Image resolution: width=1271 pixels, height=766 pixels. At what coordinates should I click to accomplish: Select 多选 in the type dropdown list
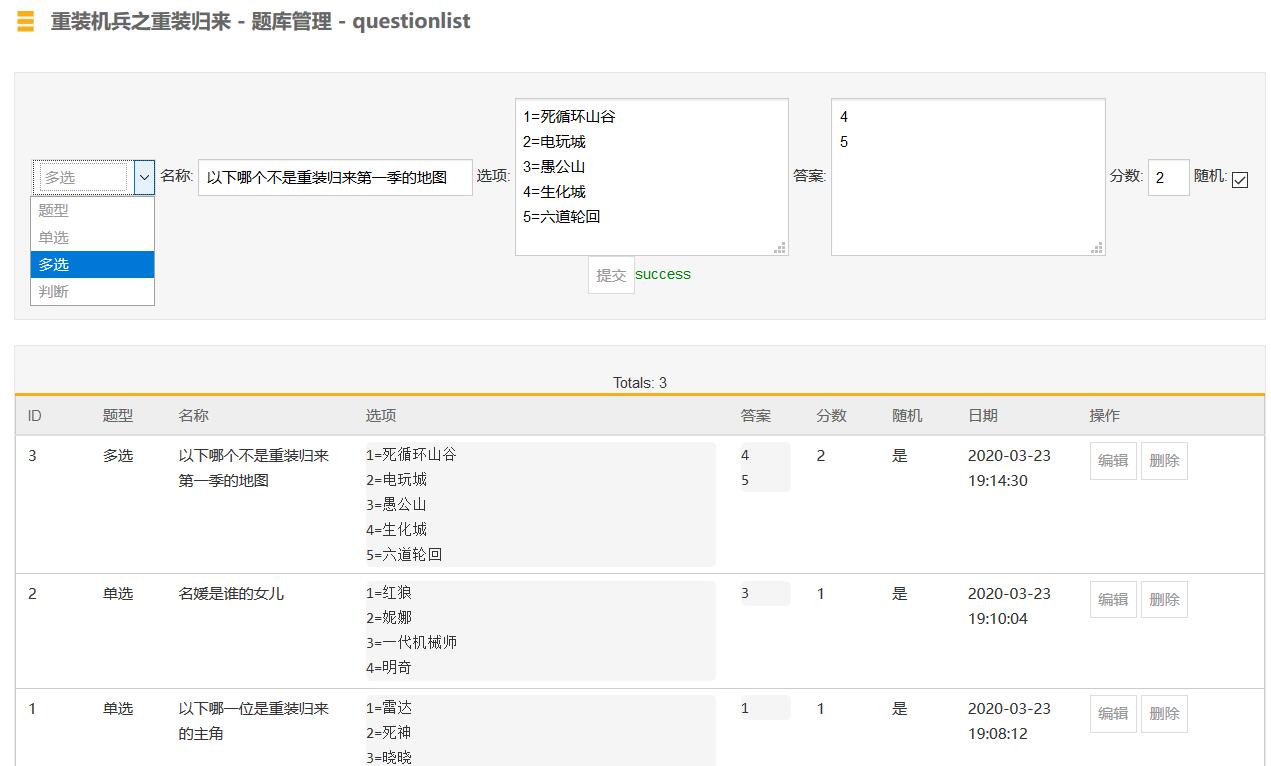tap(93, 264)
